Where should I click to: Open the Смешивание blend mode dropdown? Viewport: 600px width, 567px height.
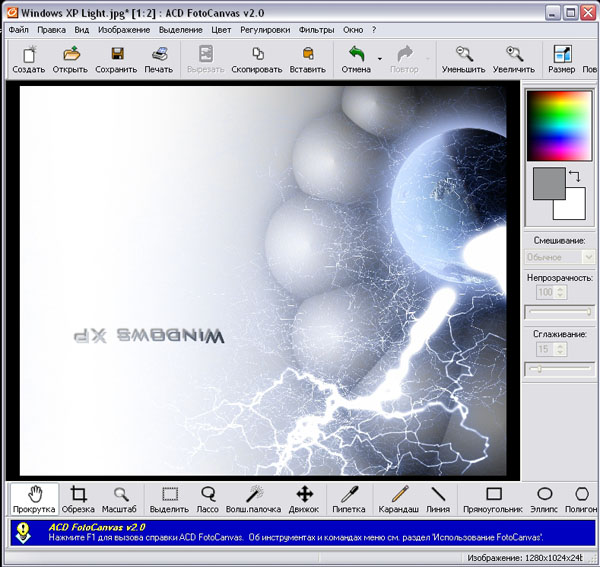pyautogui.click(x=559, y=257)
